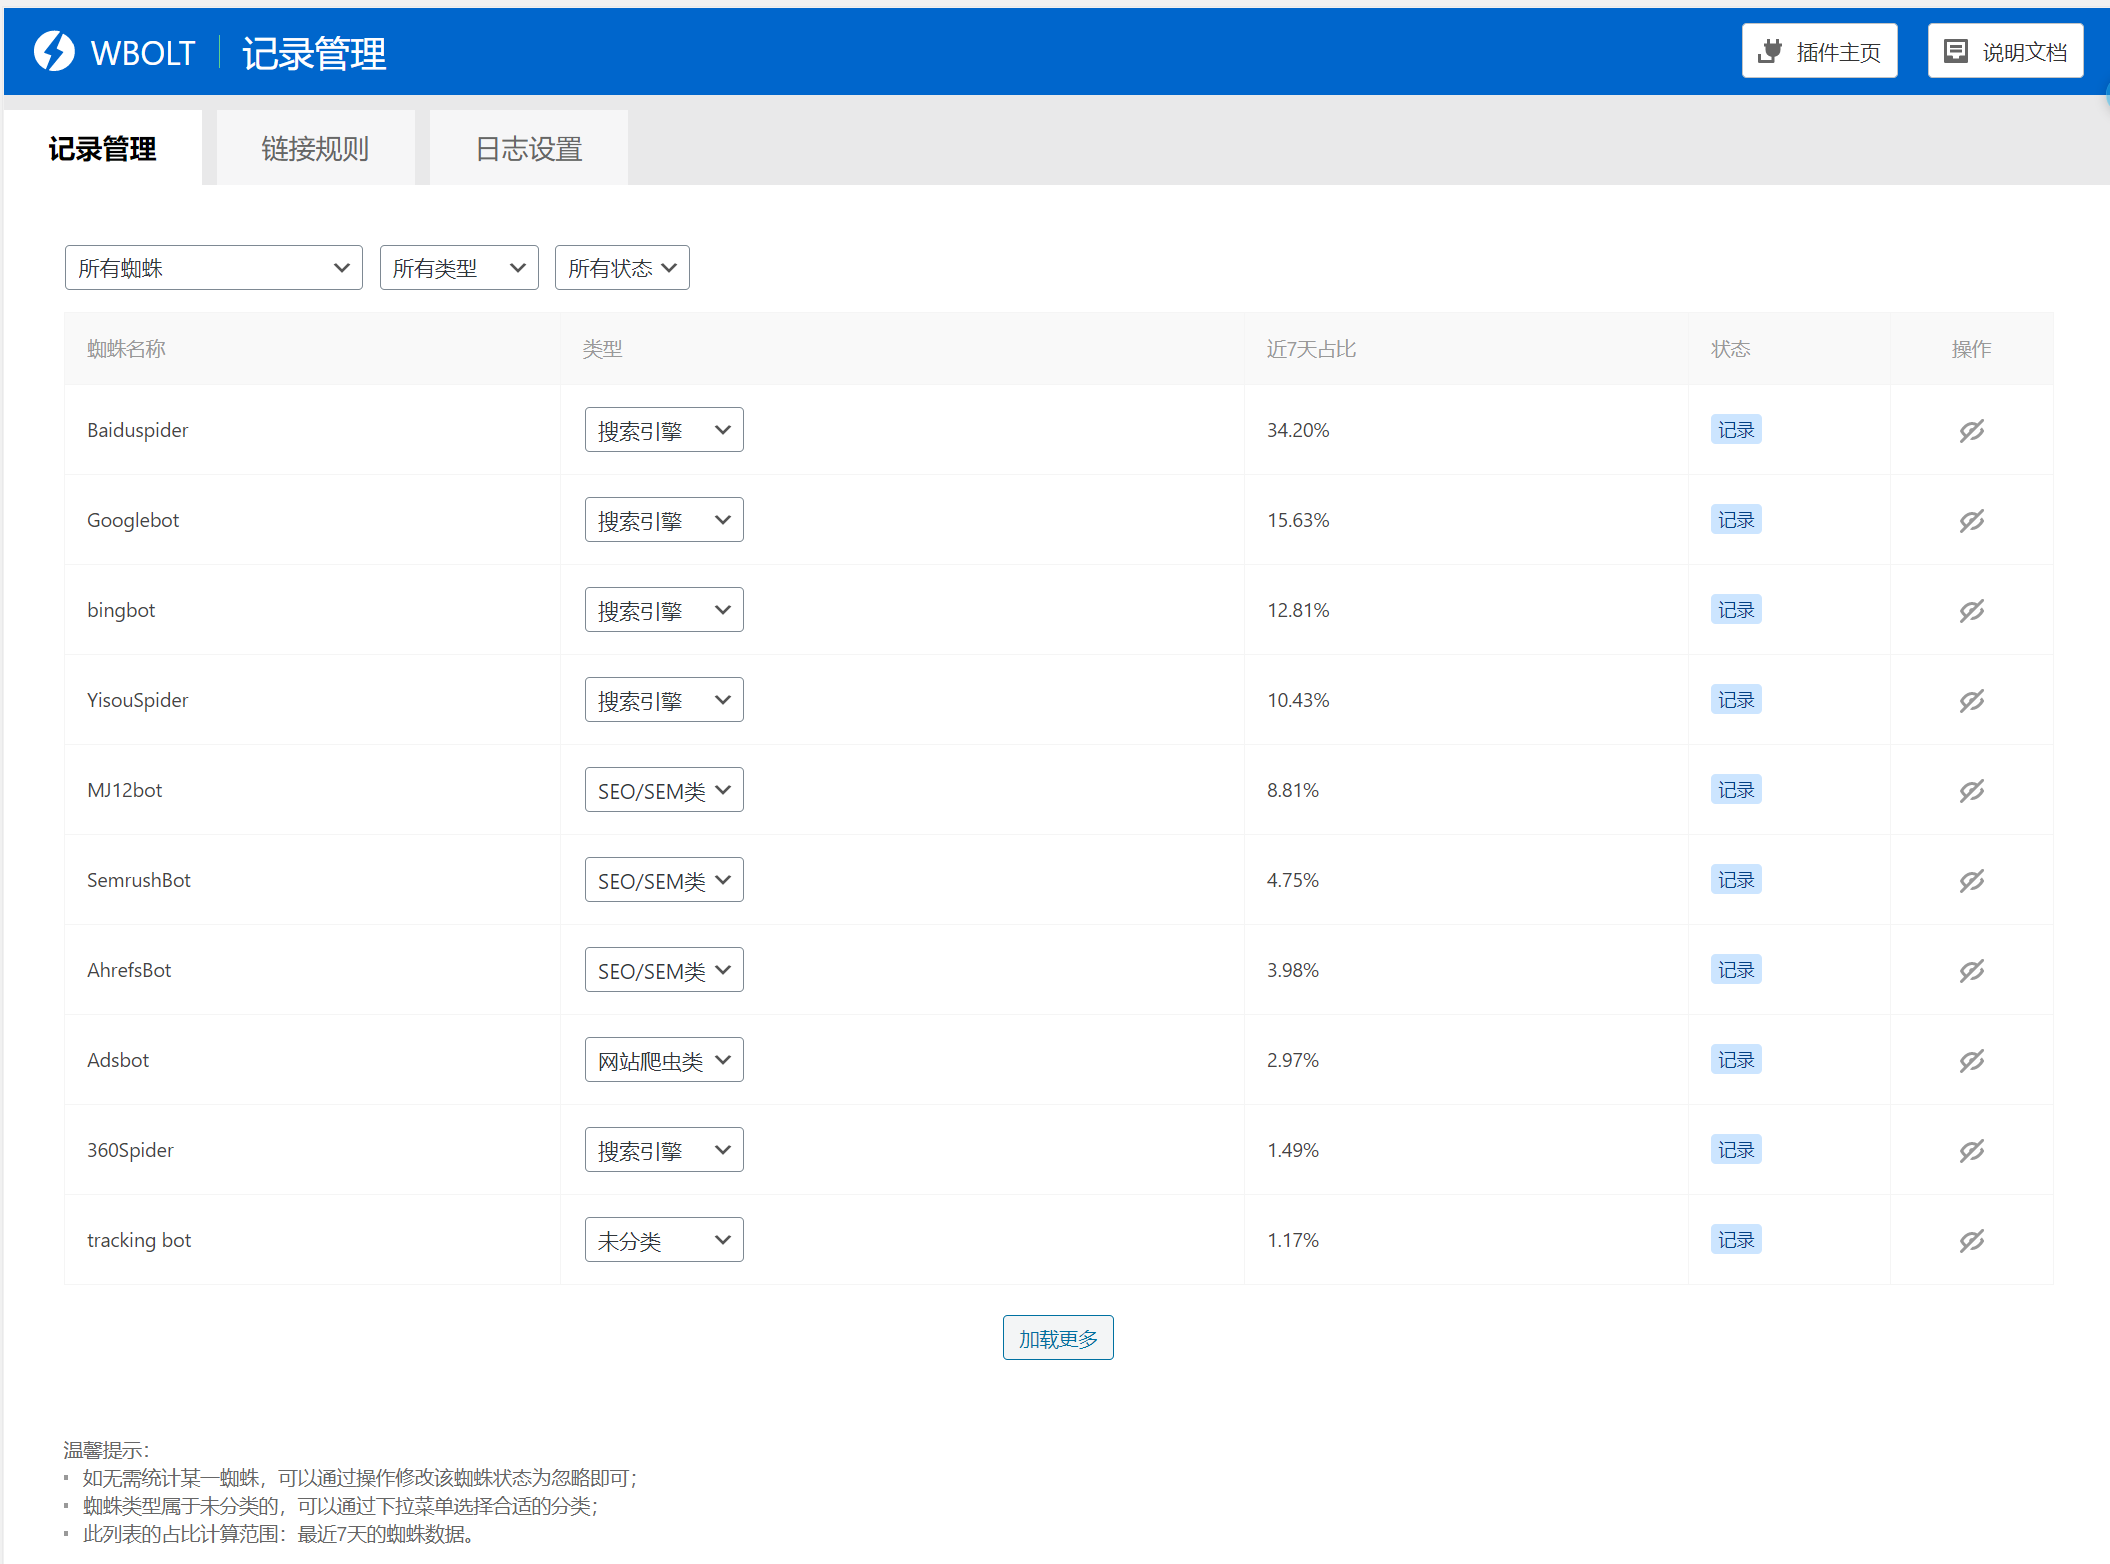This screenshot has width=2110, height=1564.
Task: Click the 360Spider spider name
Action: coord(130,1151)
